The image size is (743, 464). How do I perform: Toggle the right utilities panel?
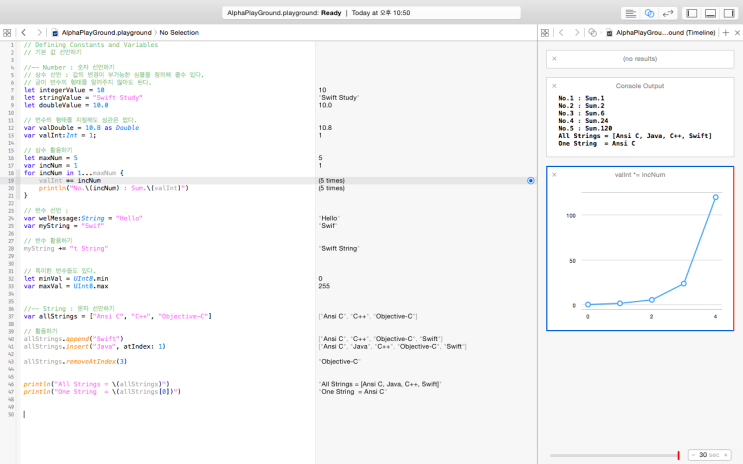tap(730, 13)
